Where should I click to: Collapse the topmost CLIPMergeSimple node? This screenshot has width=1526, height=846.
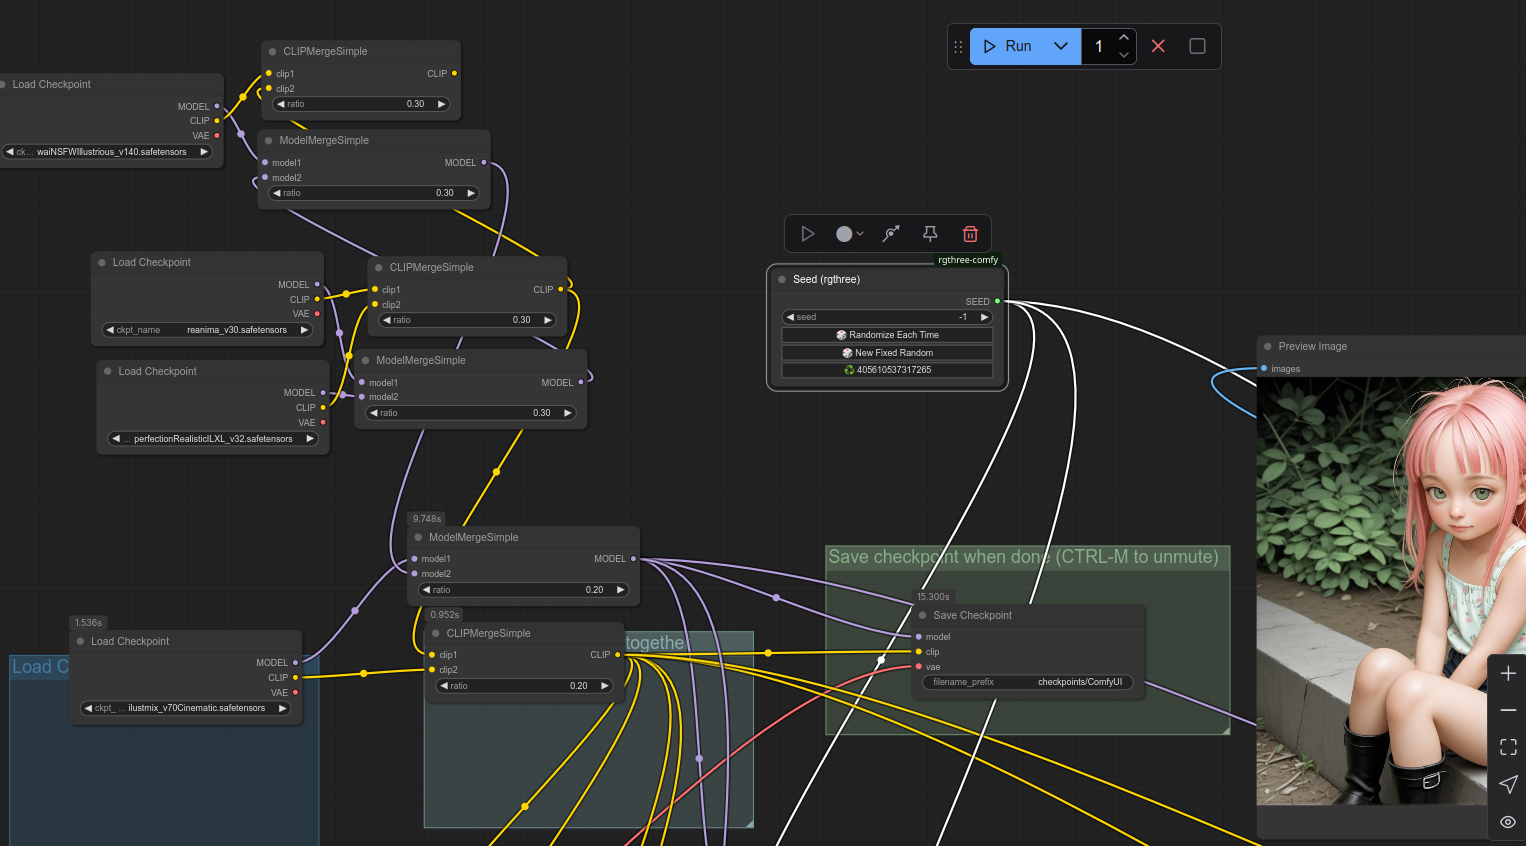pyautogui.click(x=272, y=51)
